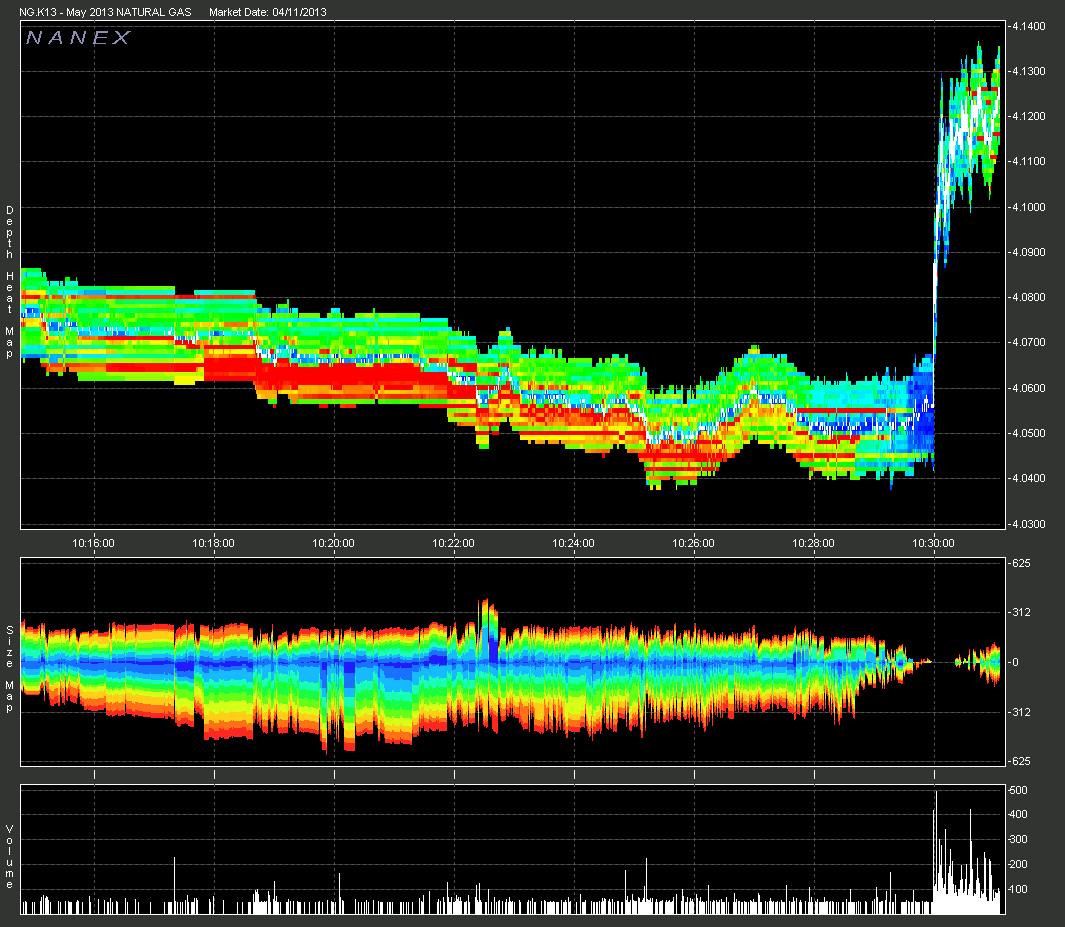This screenshot has height=927, width=1065.
Task: Select the 4.0900 price axis label
Action: 1028,252
